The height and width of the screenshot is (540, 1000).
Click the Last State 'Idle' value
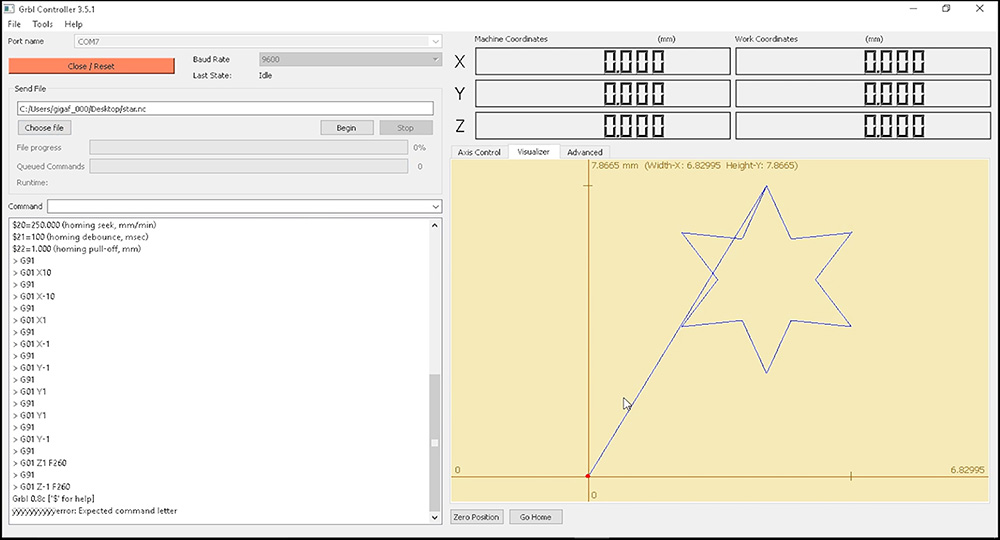[x=265, y=76]
